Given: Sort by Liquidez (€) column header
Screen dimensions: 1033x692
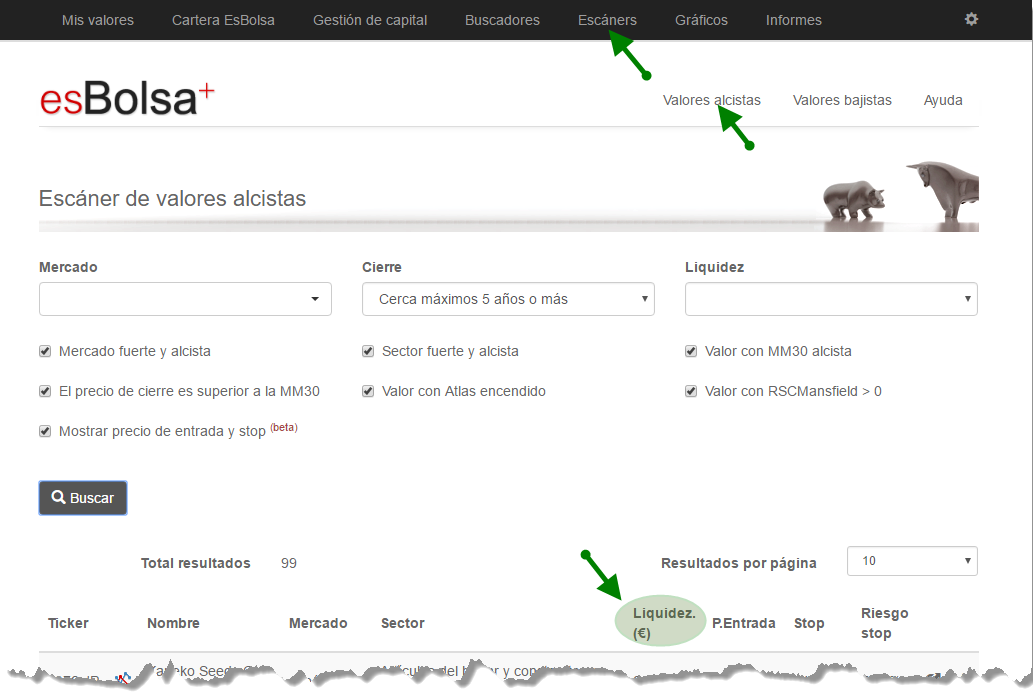Looking at the screenshot, I should 663,623.
